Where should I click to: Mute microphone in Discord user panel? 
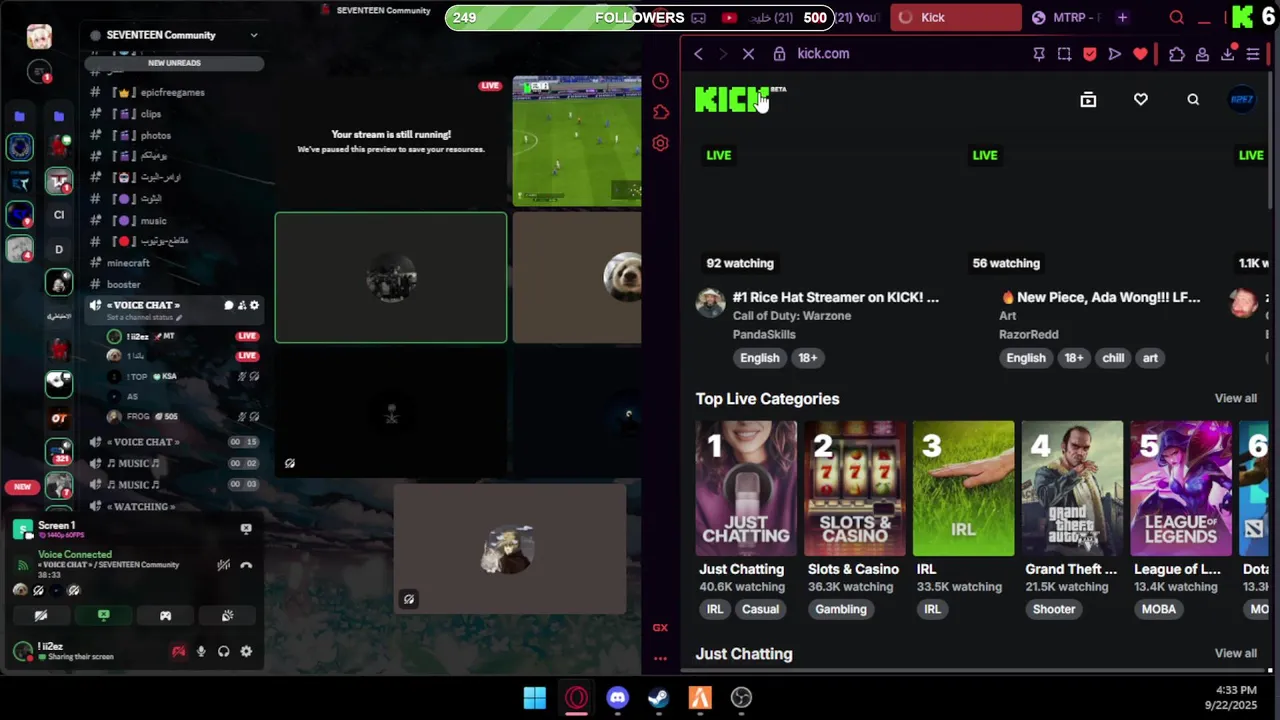coord(201,652)
